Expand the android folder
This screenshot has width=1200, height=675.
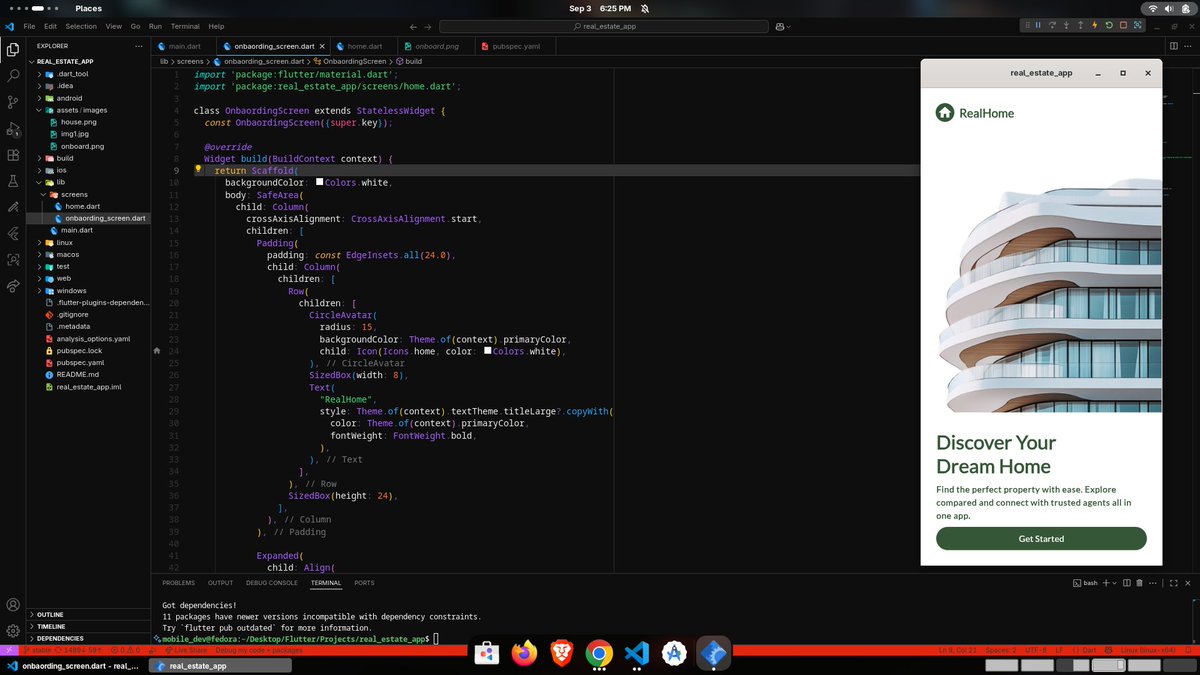[x=69, y=98]
